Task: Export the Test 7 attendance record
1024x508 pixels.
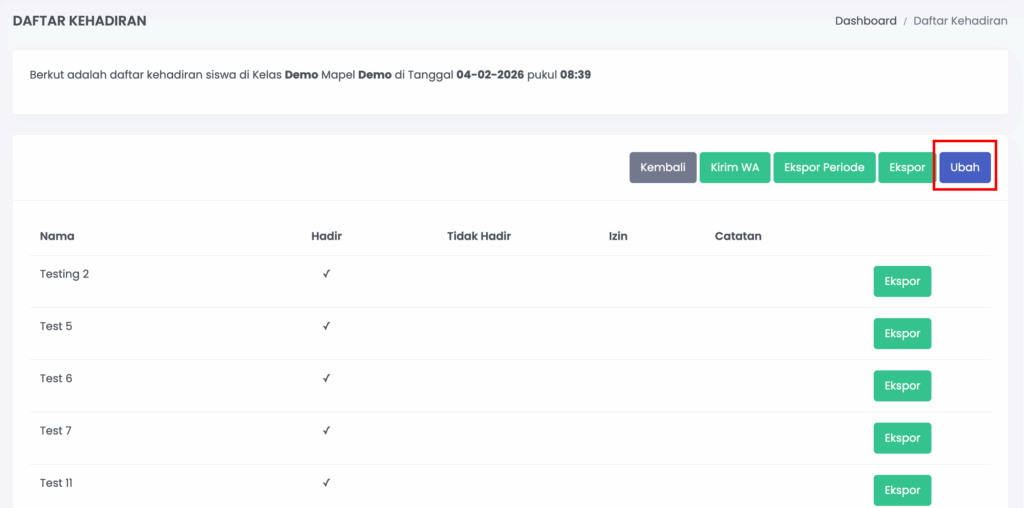Action: tap(902, 438)
